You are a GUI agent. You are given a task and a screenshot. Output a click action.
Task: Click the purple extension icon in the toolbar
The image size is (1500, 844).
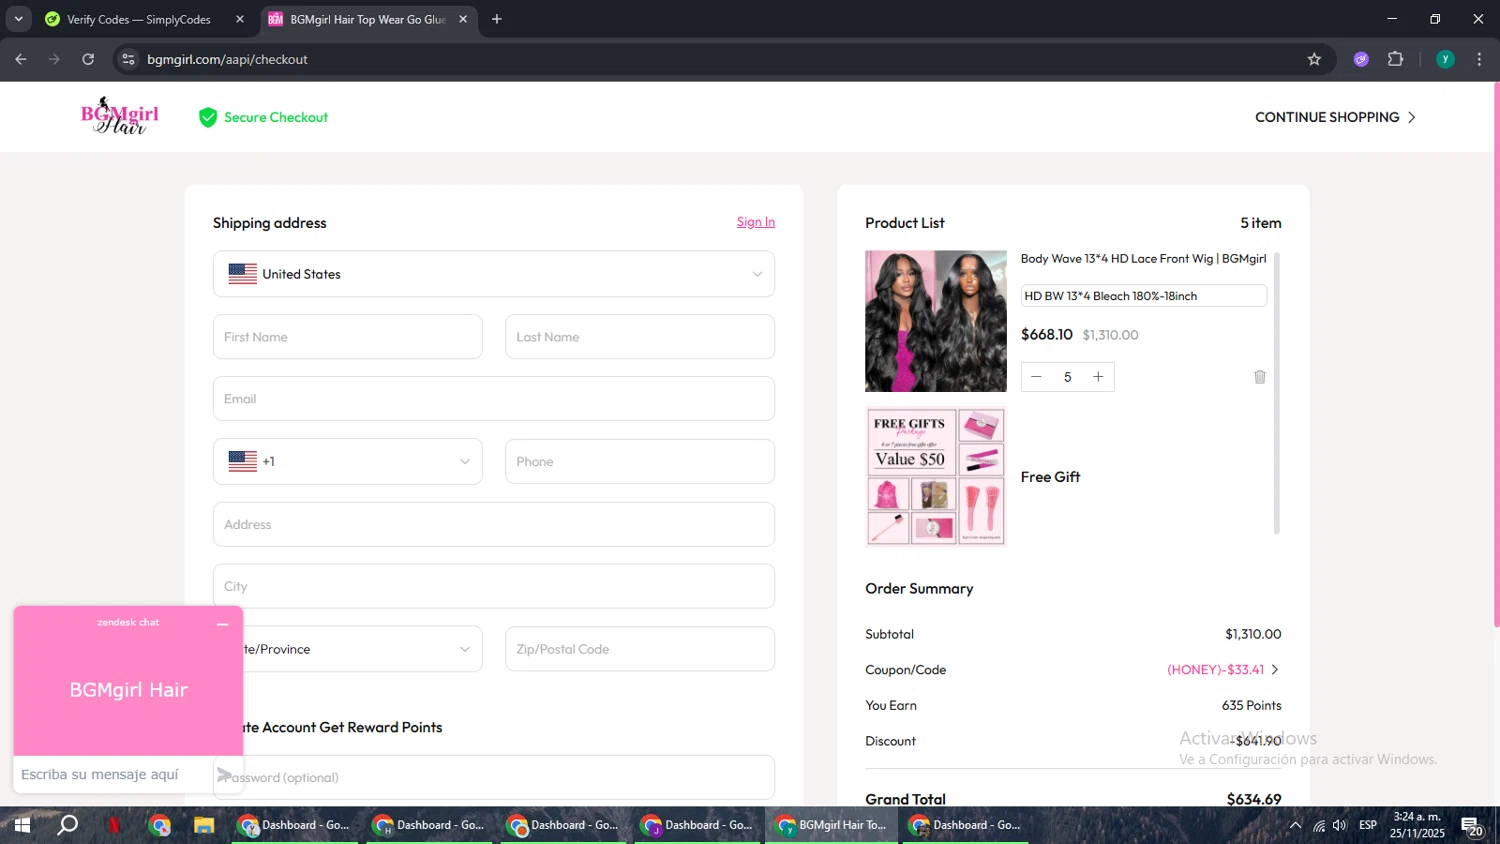1361,59
